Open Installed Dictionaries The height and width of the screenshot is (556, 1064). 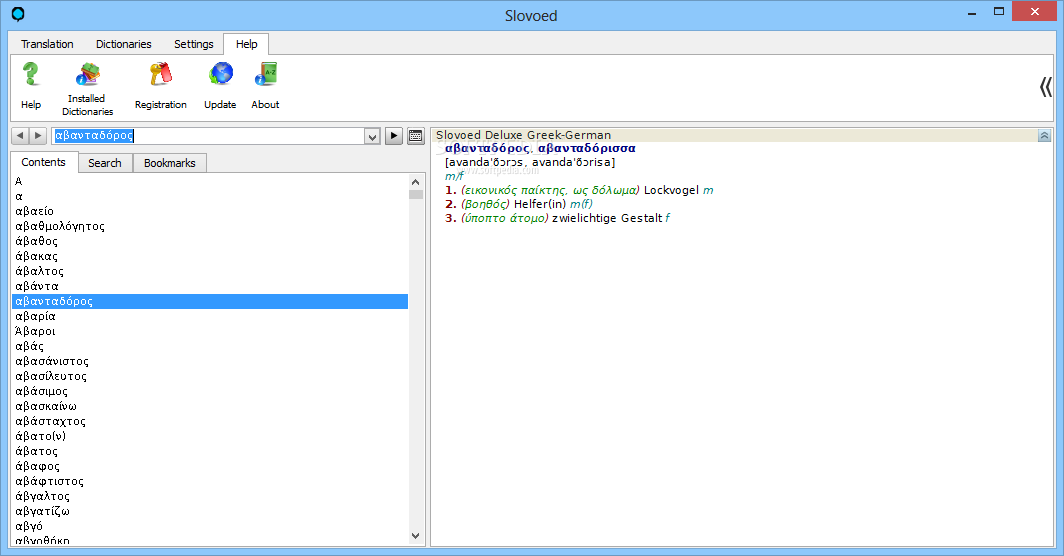88,75
